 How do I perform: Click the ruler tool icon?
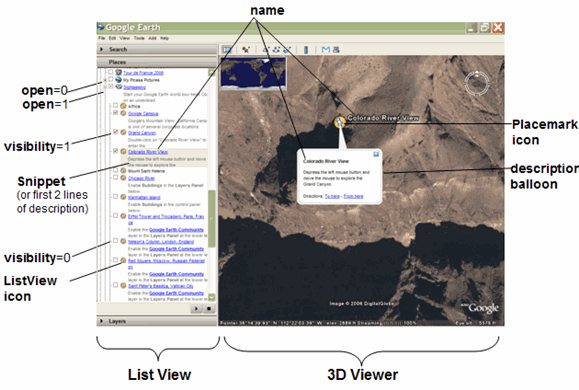(306, 49)
